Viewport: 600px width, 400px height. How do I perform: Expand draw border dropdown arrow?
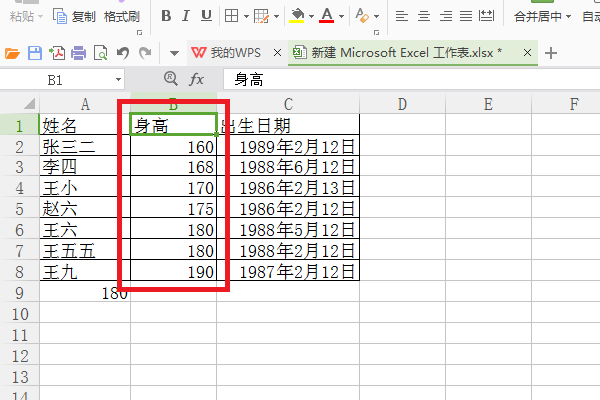[x=276, y=16]
